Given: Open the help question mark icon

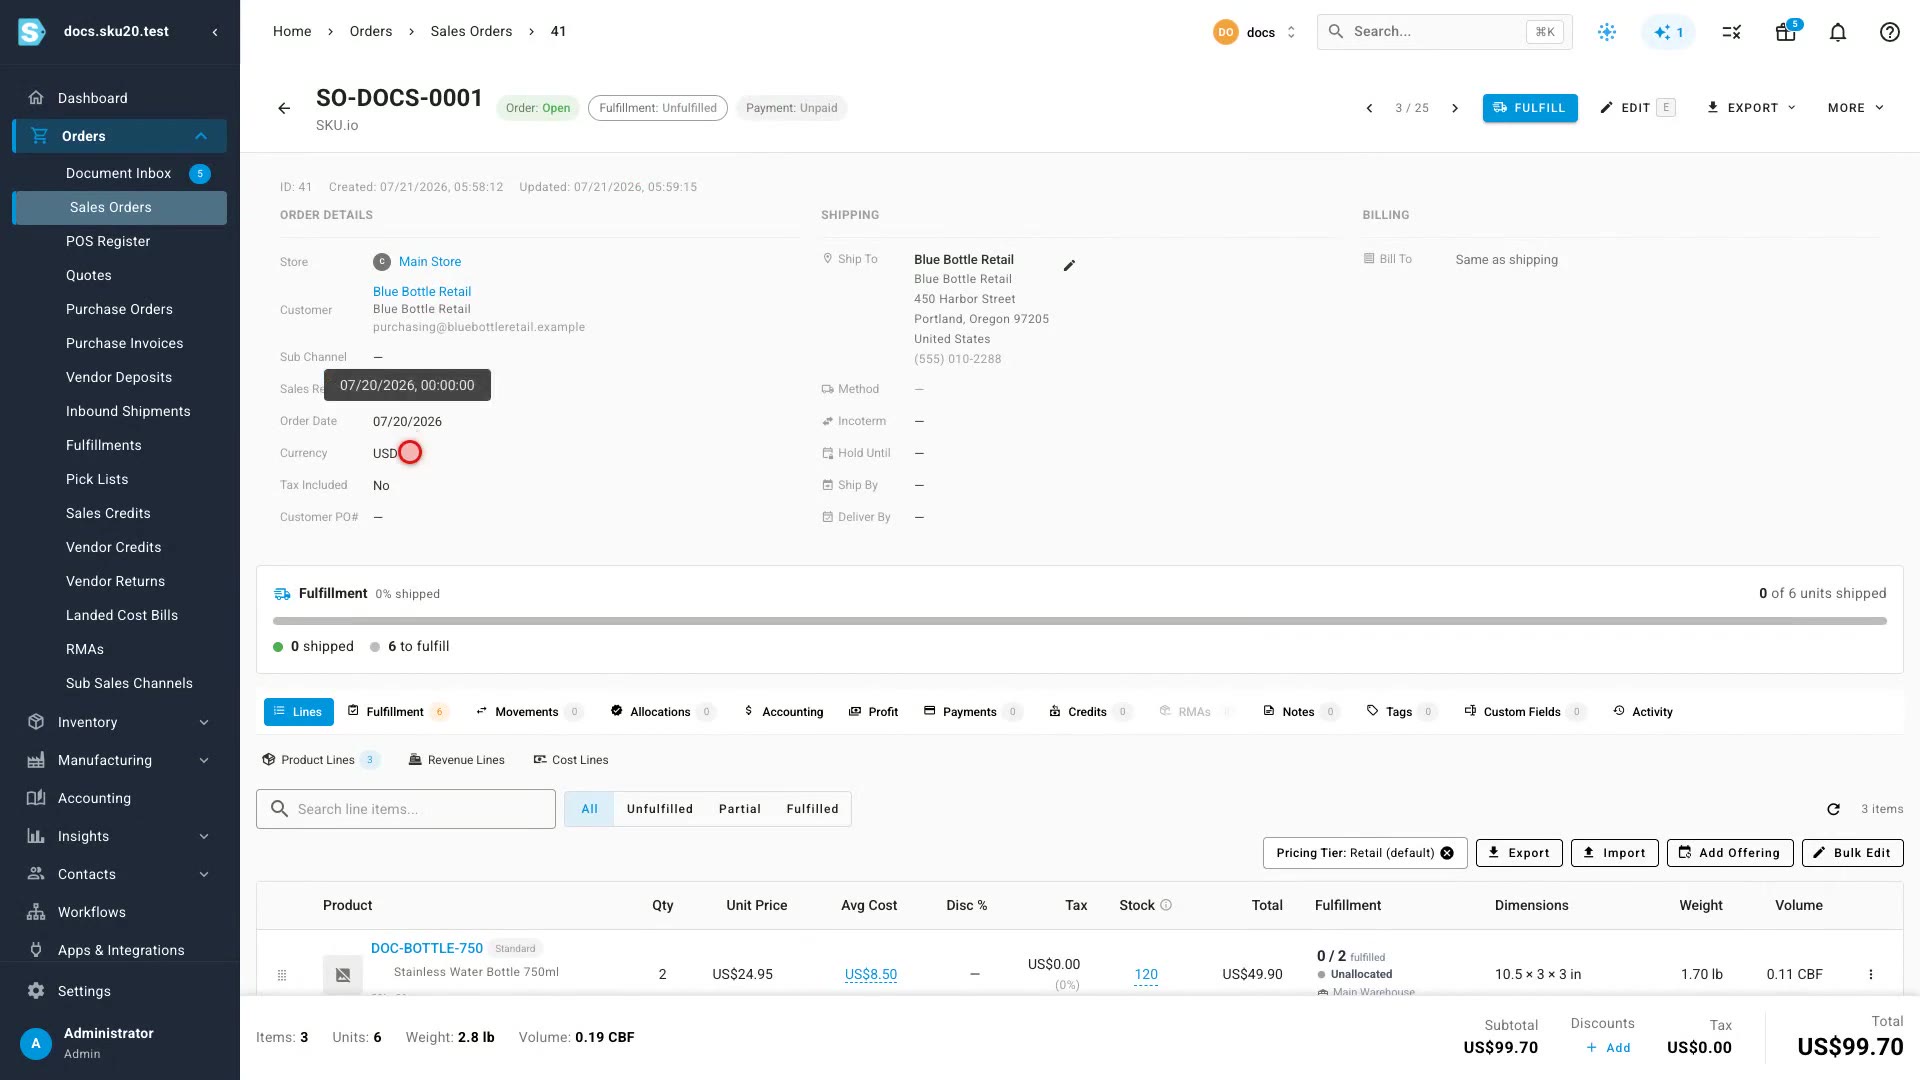Looking at the screenshot, I should [1889, 32].
